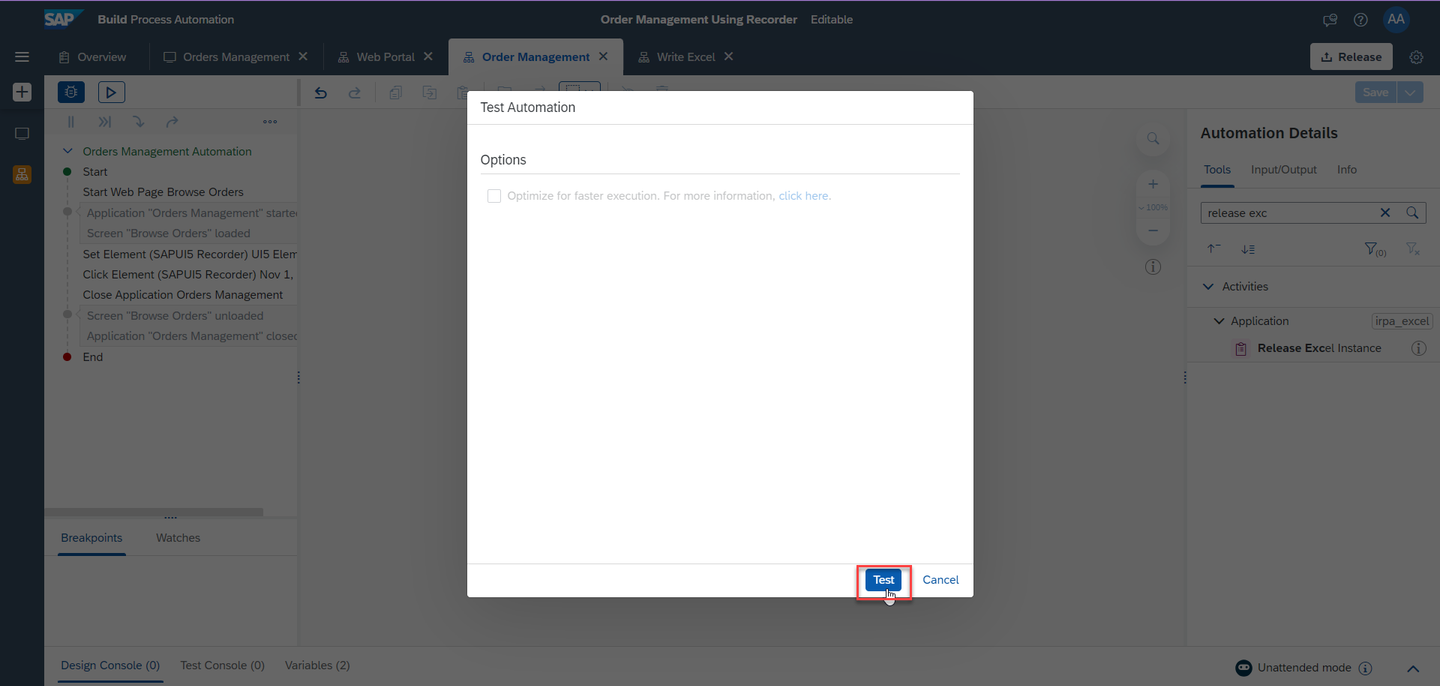Select the Start Web Page Browse Orders step
The height and width of the screenshot is (686, 1440).
click(x=163, y=192)
